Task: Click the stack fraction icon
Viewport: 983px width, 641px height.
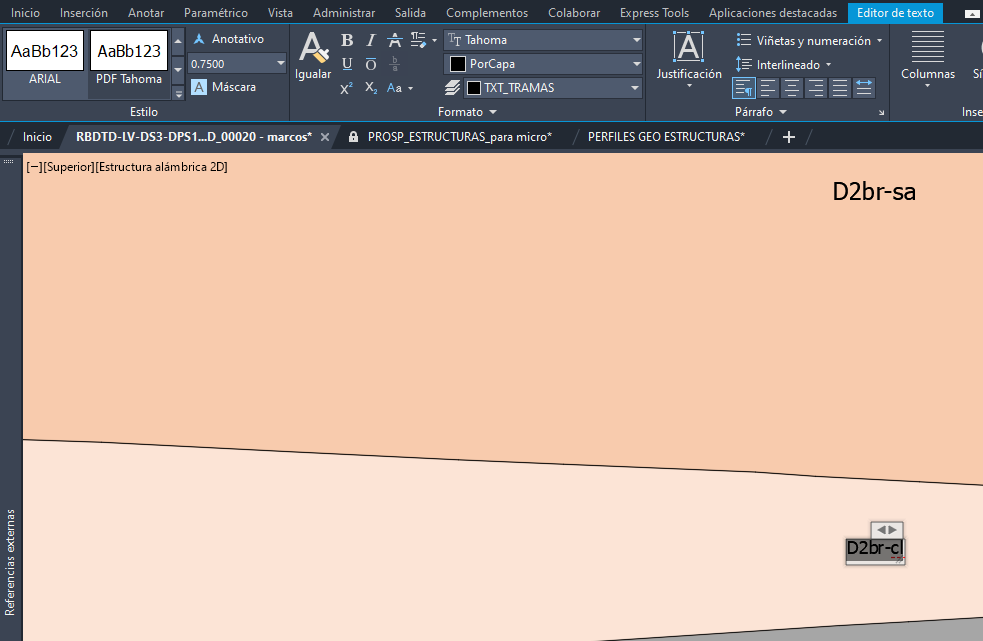Action: 394,64
